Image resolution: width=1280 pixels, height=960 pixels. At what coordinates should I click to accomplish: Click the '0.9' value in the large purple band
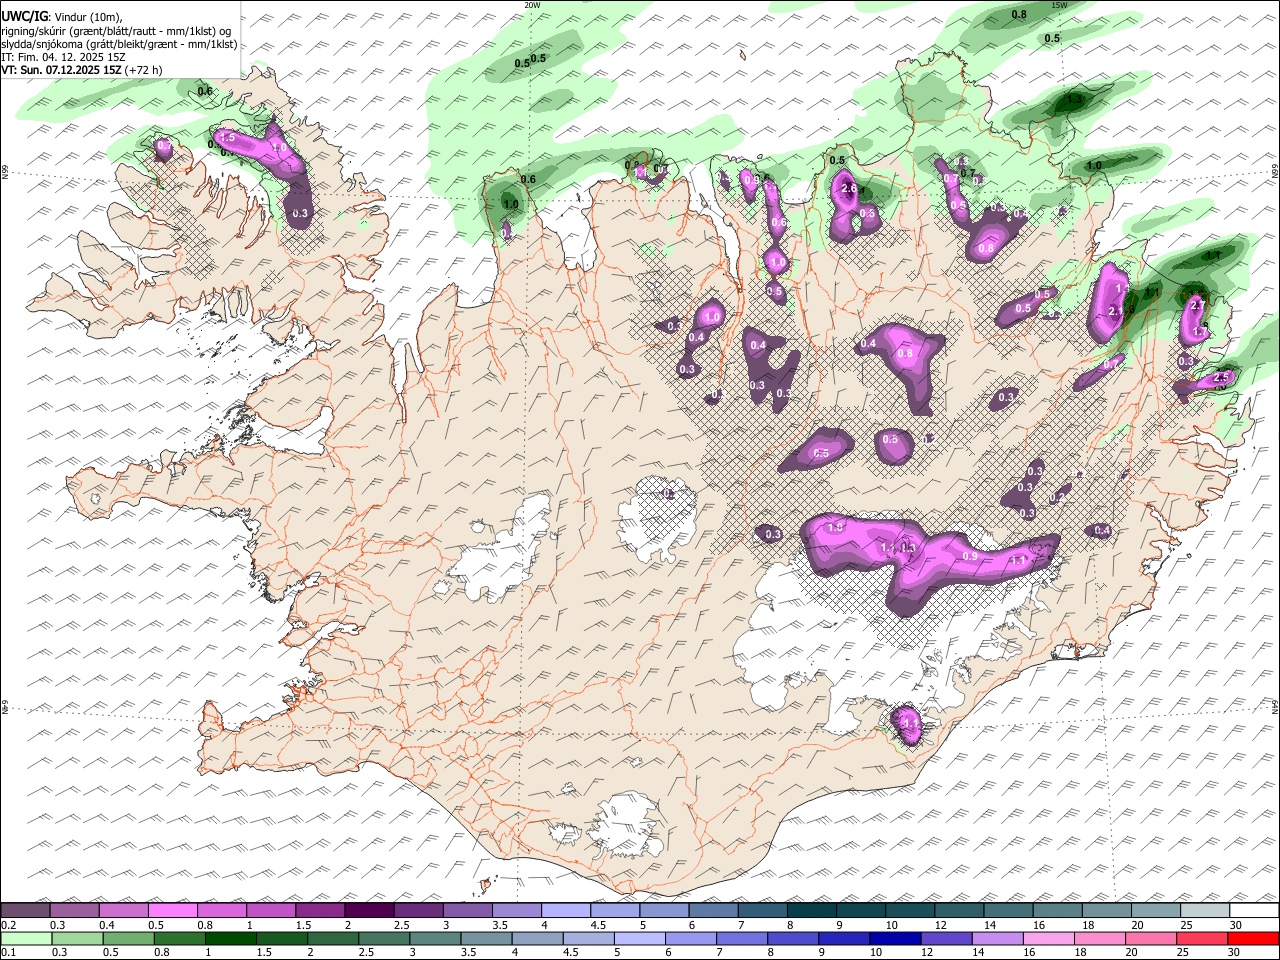pos(970,556)
